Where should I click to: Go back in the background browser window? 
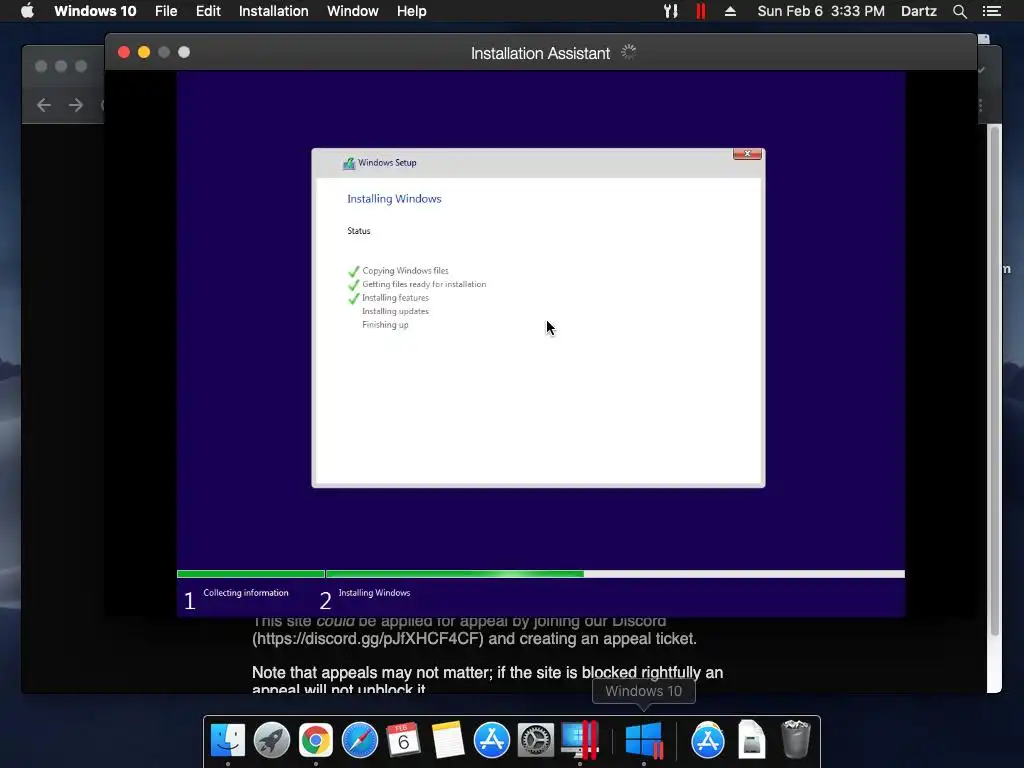(x=44, y=105)
